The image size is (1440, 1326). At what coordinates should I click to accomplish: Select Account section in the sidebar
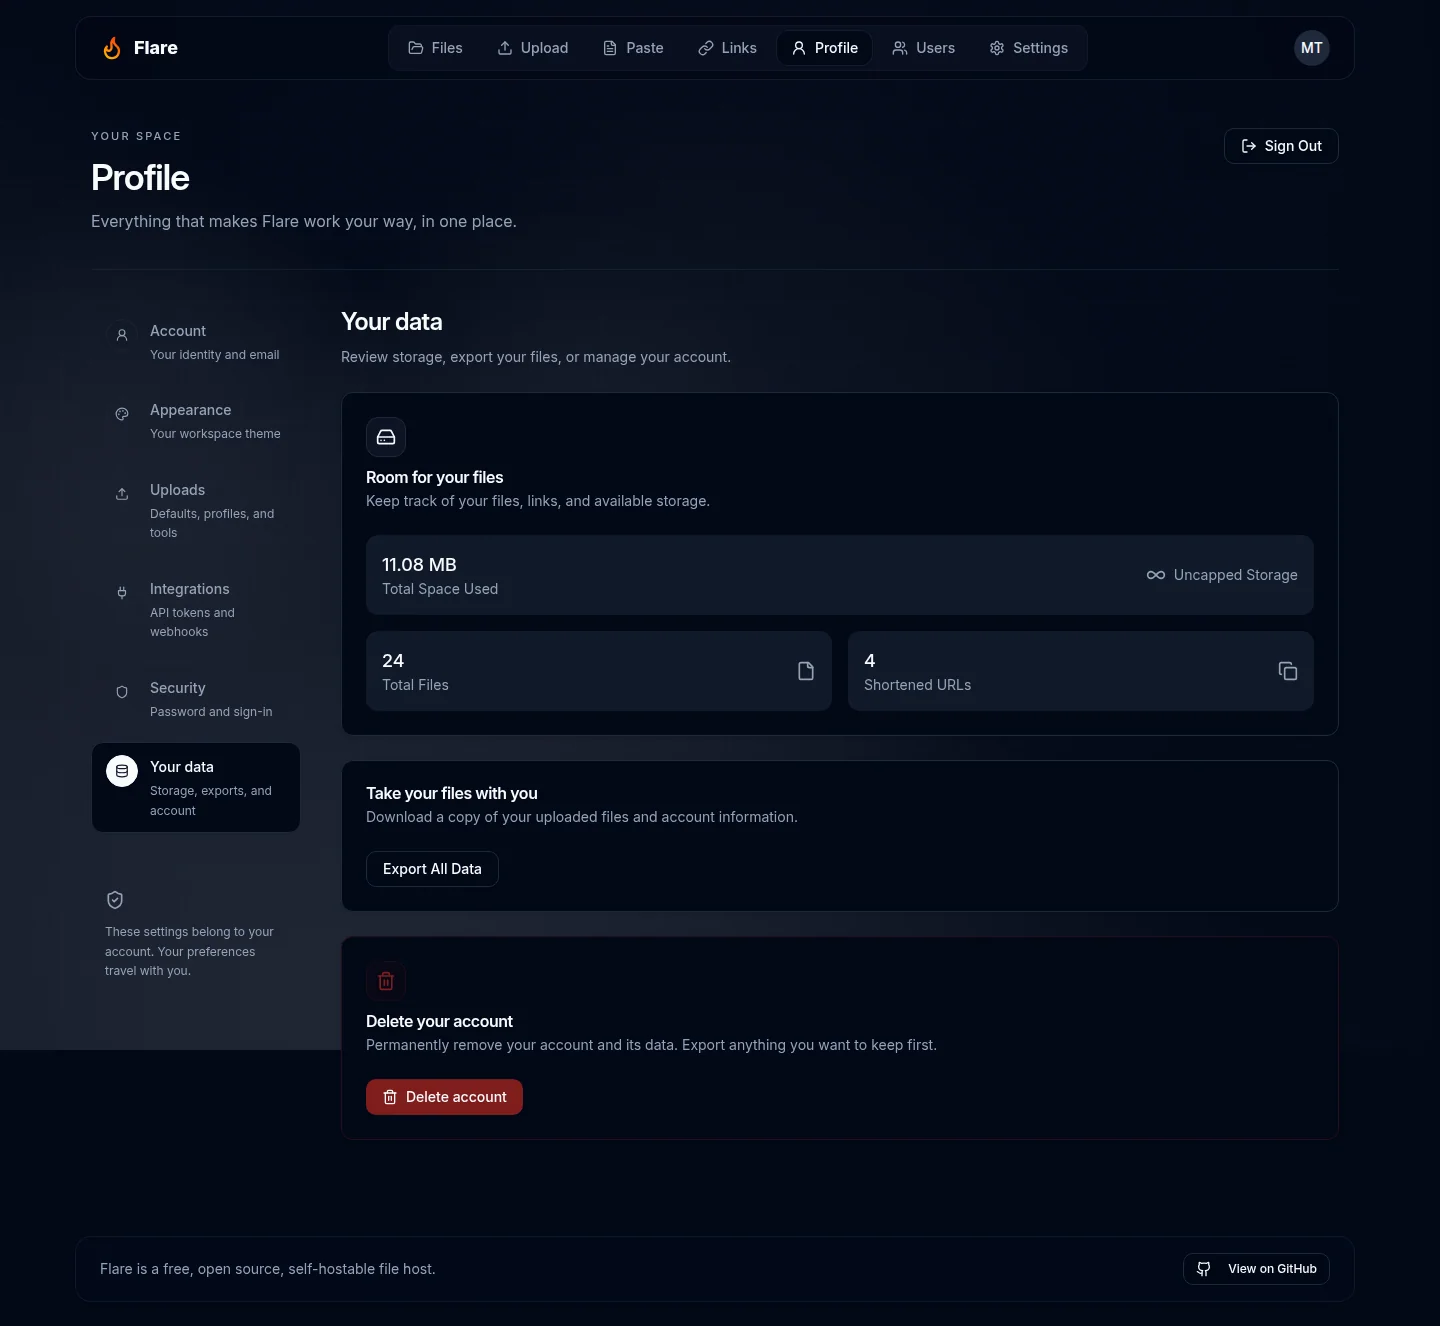(x=196, y=342)
